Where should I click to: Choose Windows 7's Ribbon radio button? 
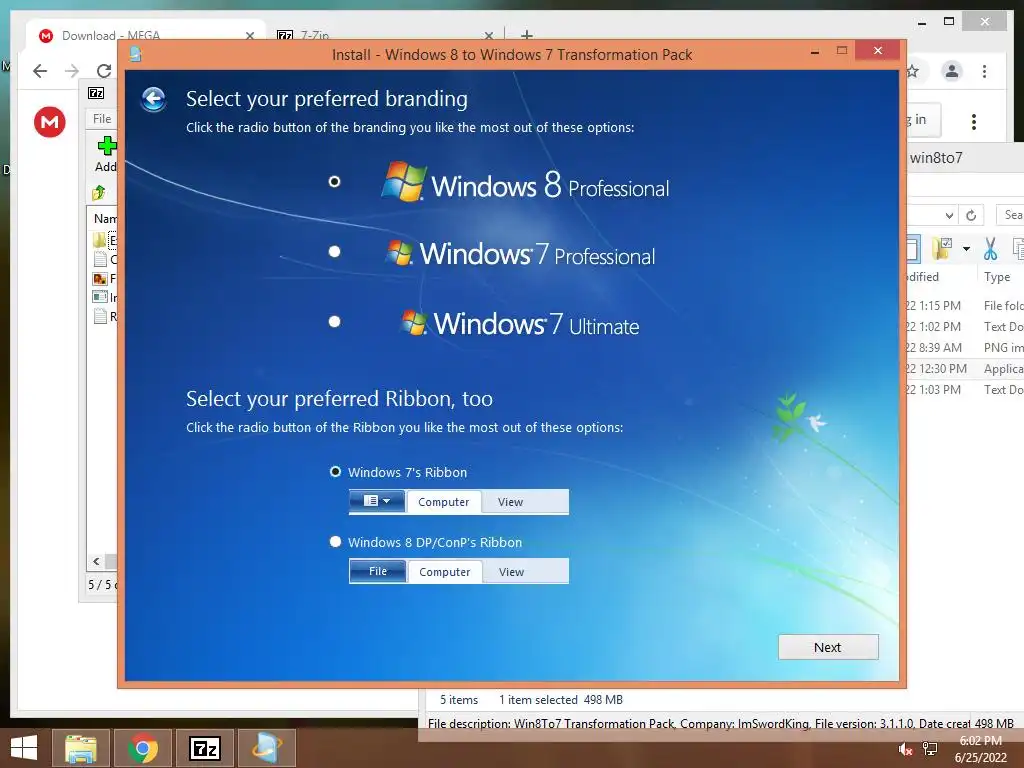point(335,472)
